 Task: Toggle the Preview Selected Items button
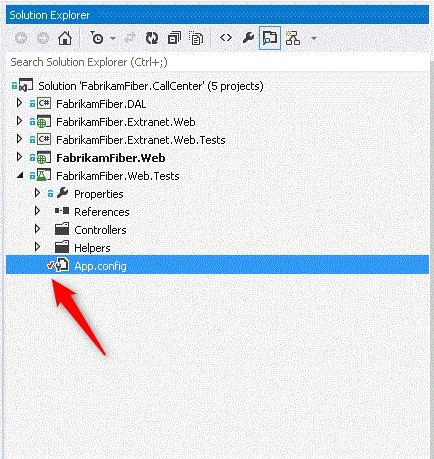(x=270, y=38)
